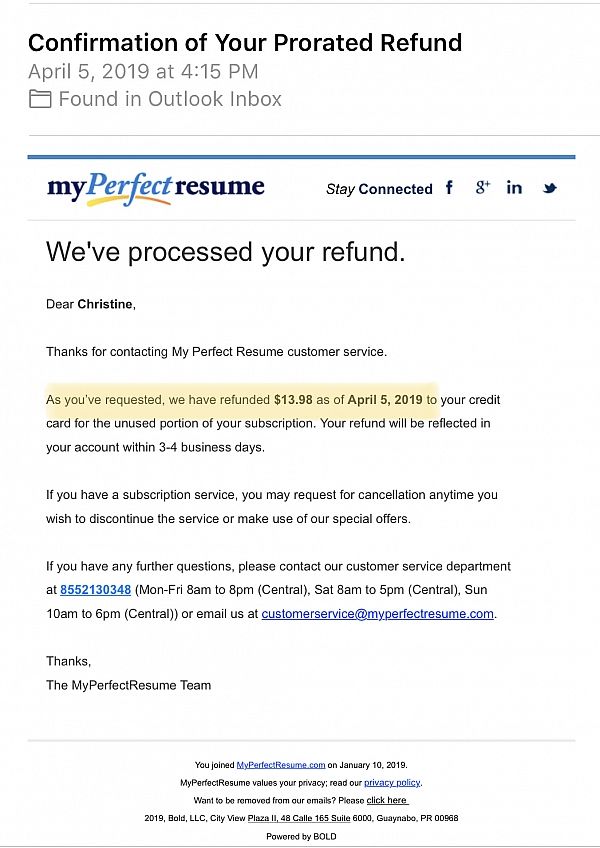This screenshot has height=848, width=600.
Task: Click the email subject "Confirmation of Your Prorated Refund"
Action: click(x=245, y=43)
